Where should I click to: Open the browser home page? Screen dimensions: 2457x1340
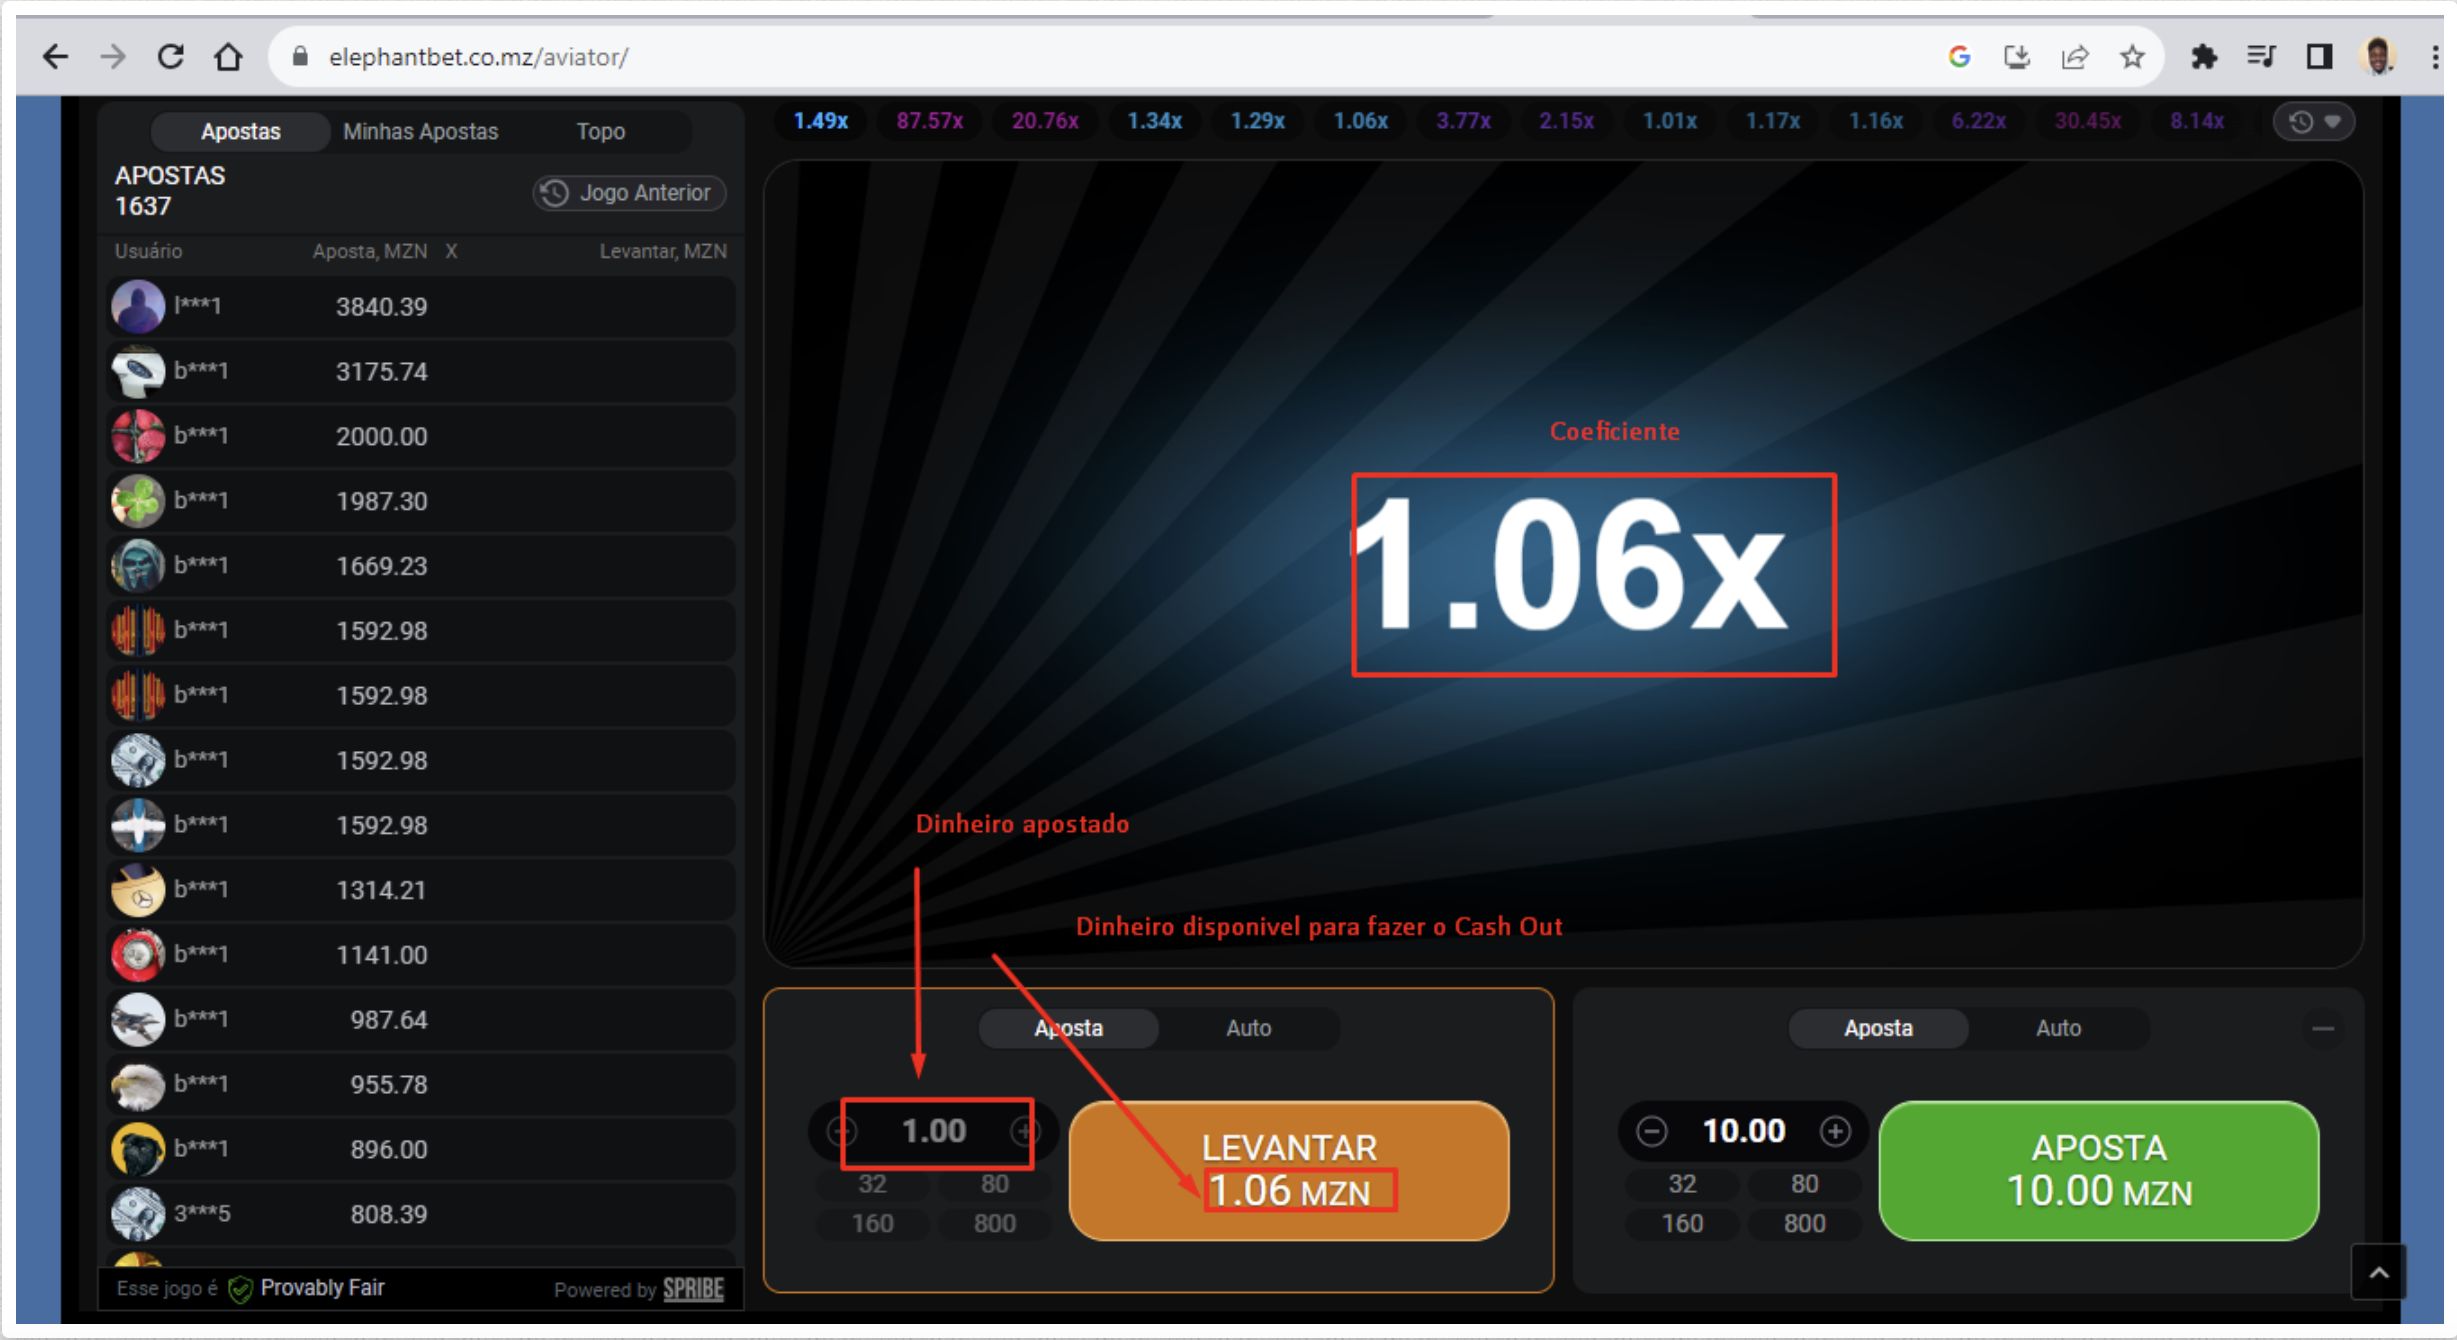229,57
